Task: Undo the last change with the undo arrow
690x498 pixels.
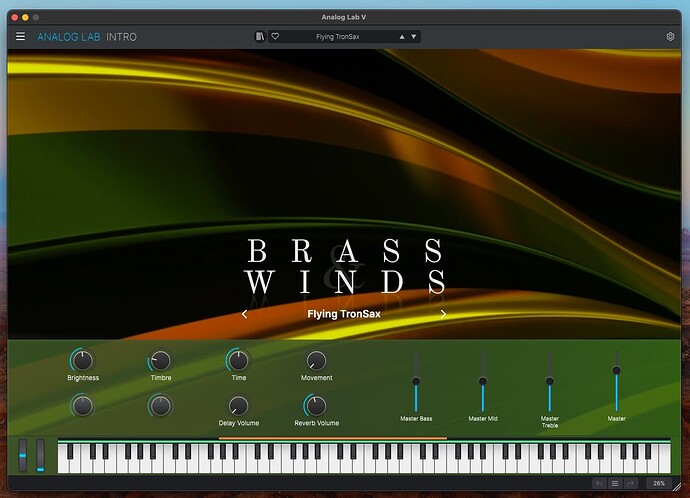Action: (599, 483)
